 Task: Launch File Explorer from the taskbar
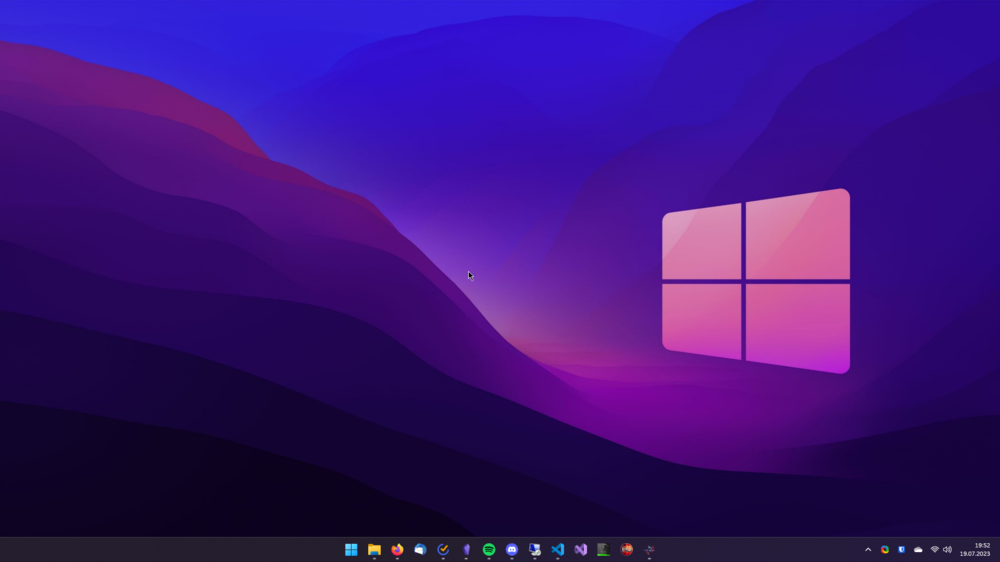tap(374, 549)
